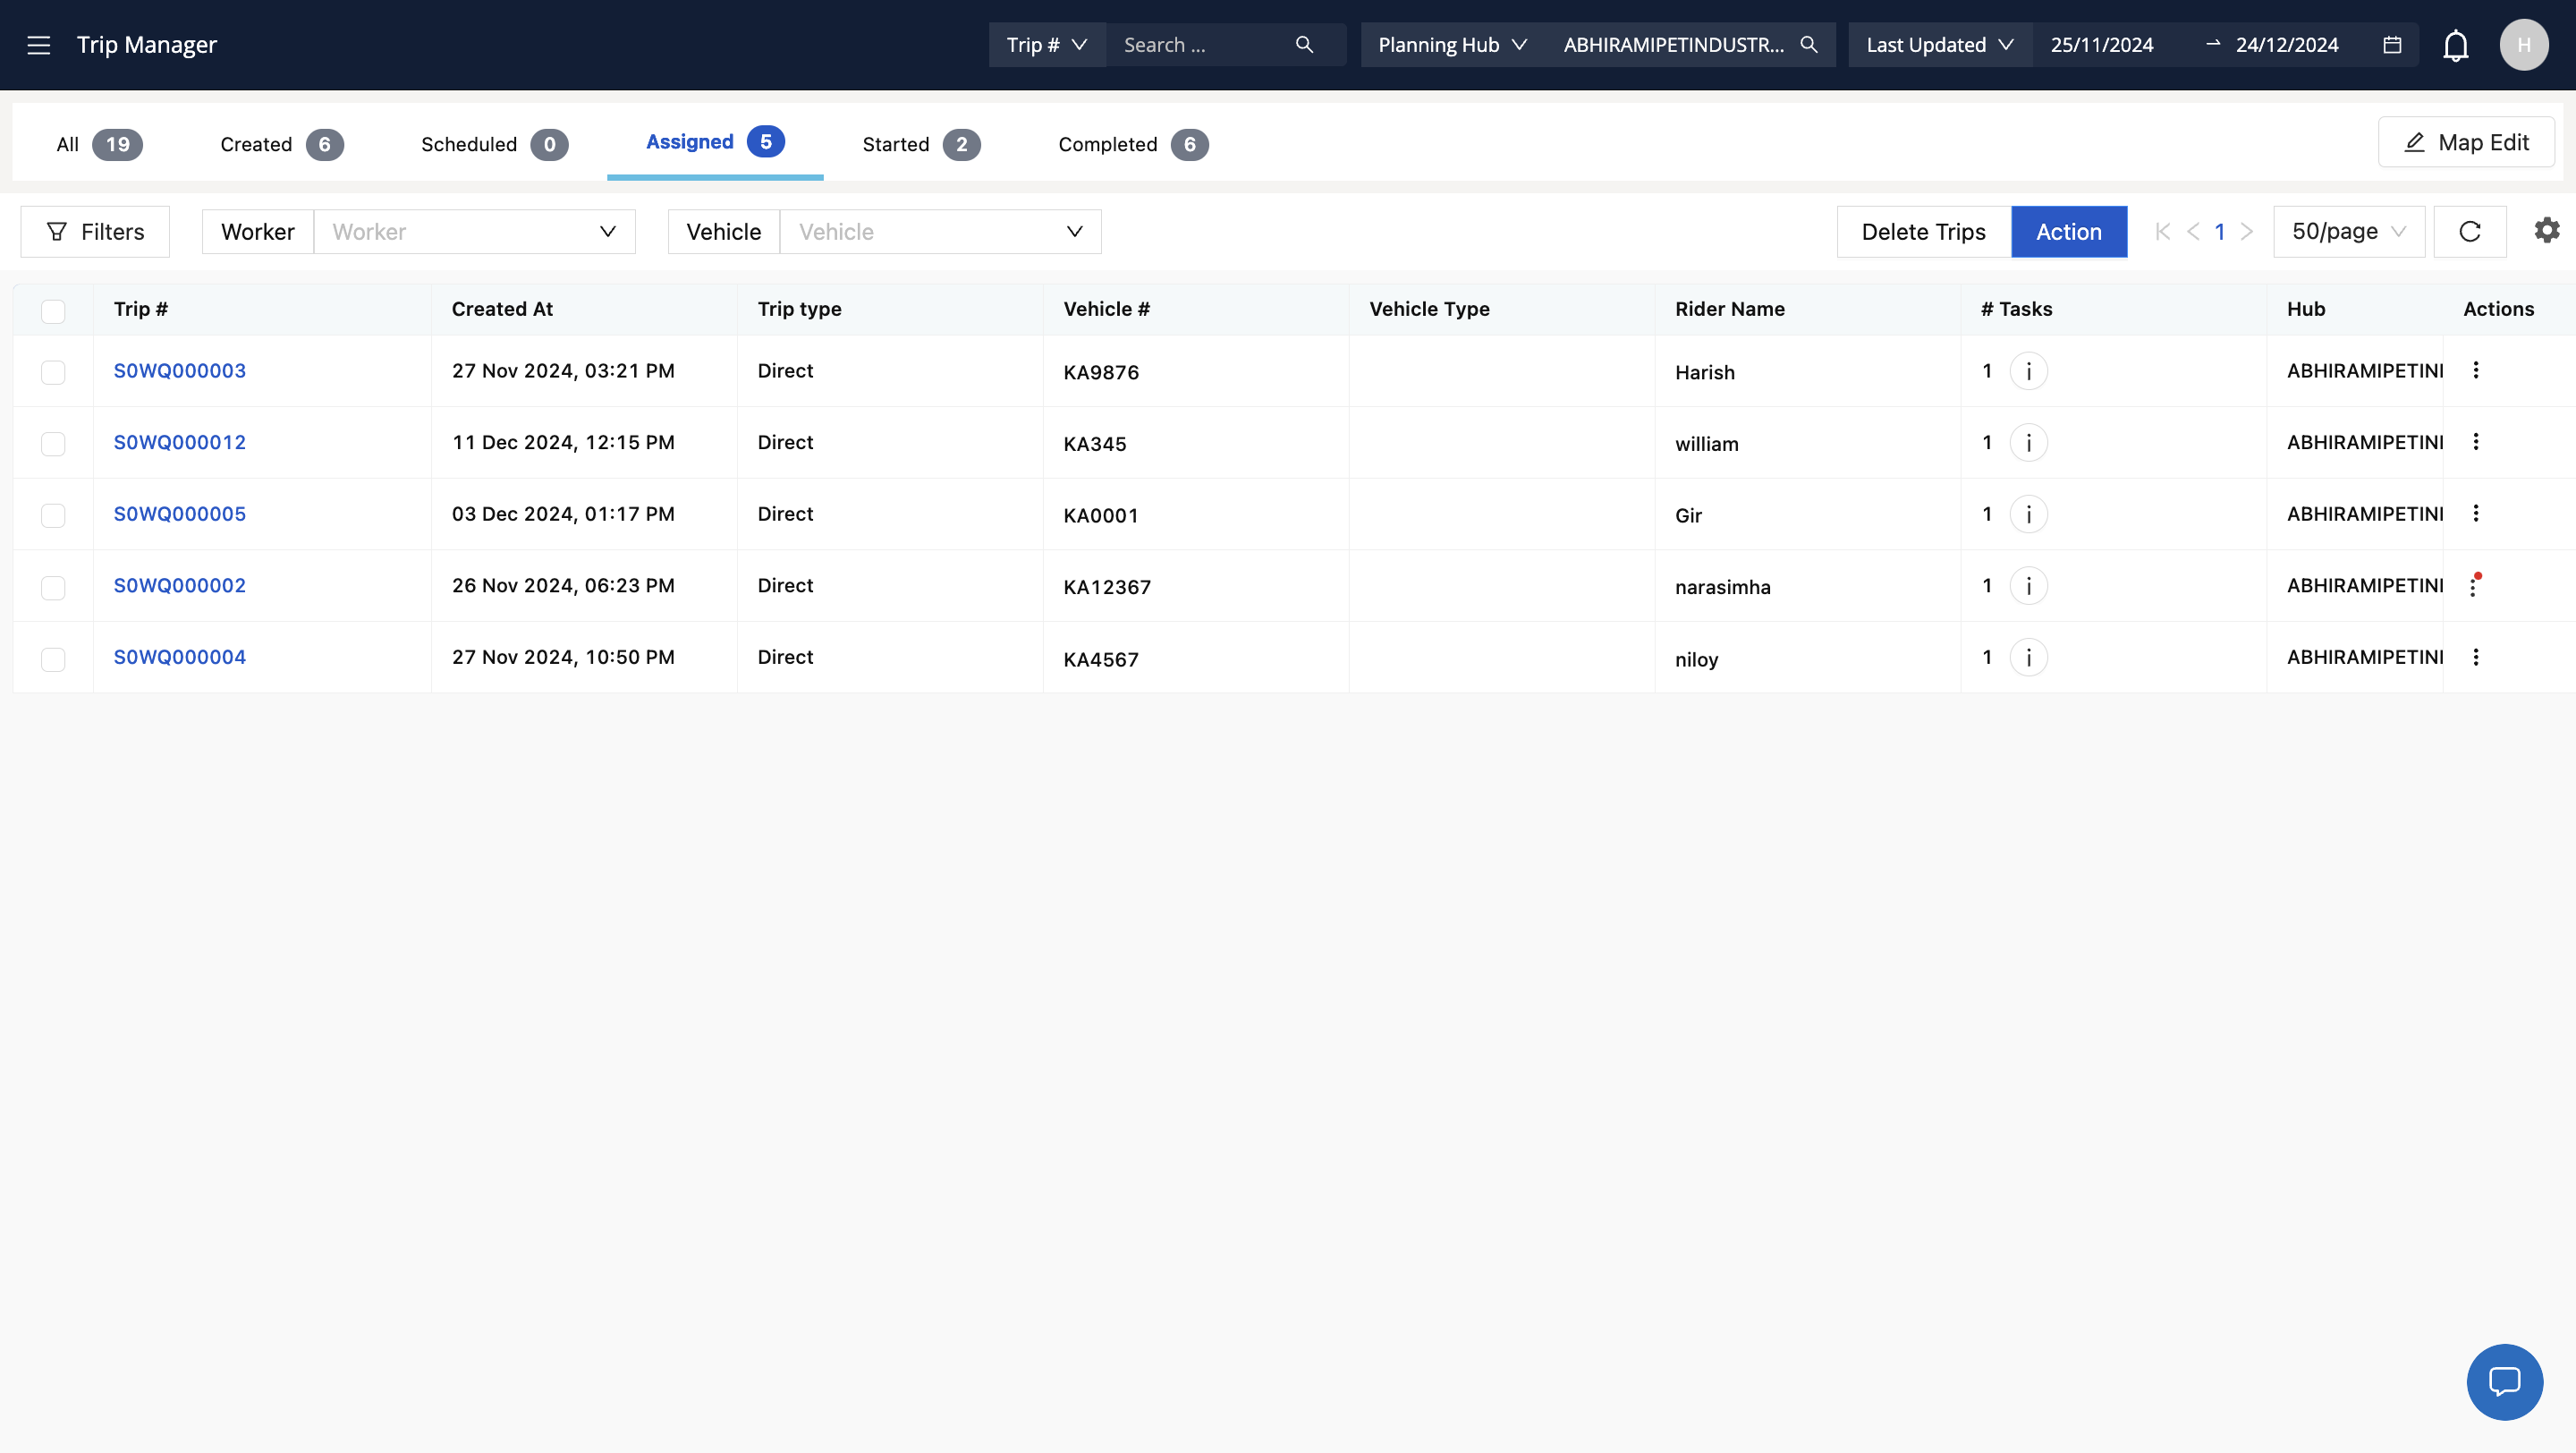The width and height of the screenshot is (2576, 1453).
Task: Switch to the All tab
Action: point(99,145)
